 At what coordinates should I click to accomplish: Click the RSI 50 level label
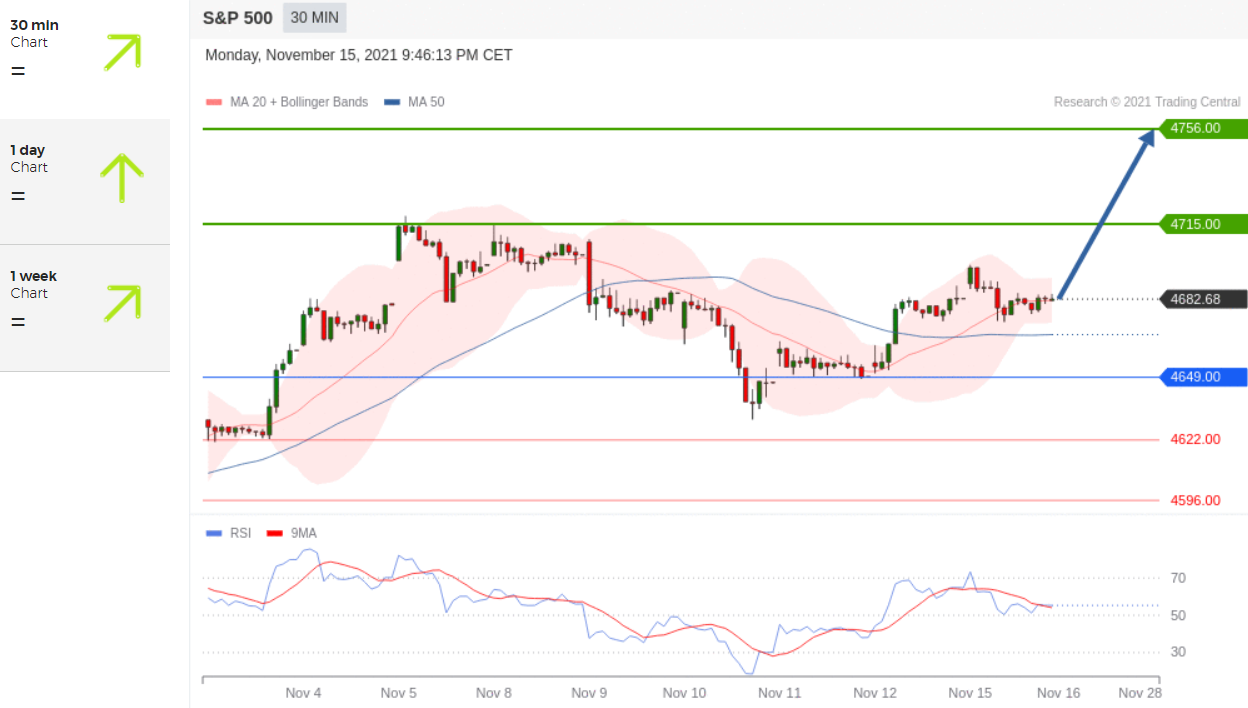pos(1178,615)
